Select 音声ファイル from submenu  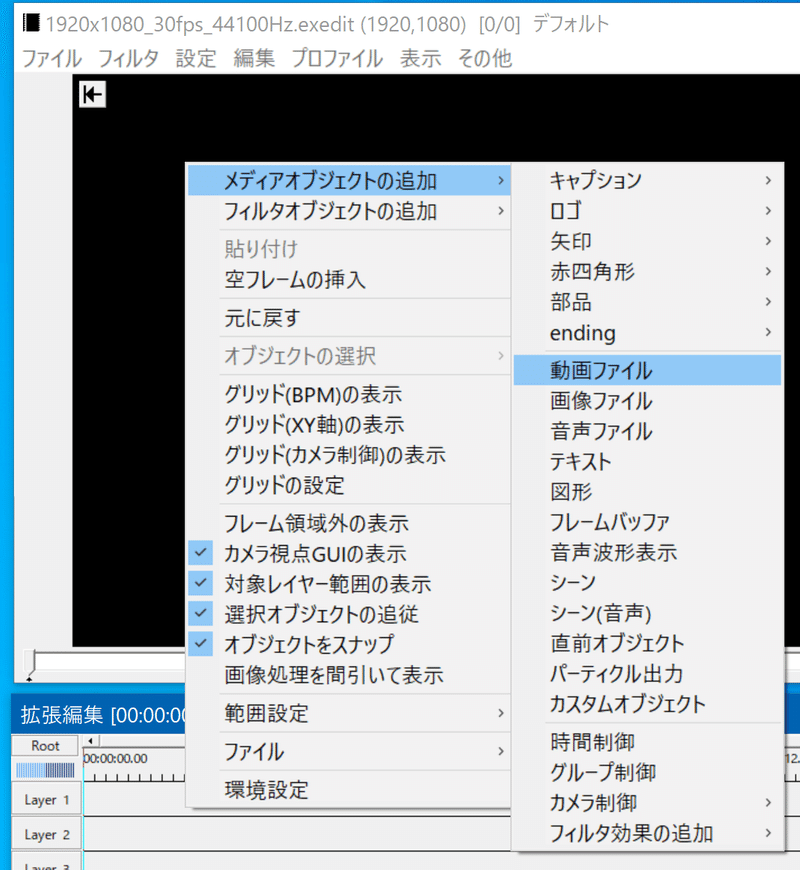point(647,431)
